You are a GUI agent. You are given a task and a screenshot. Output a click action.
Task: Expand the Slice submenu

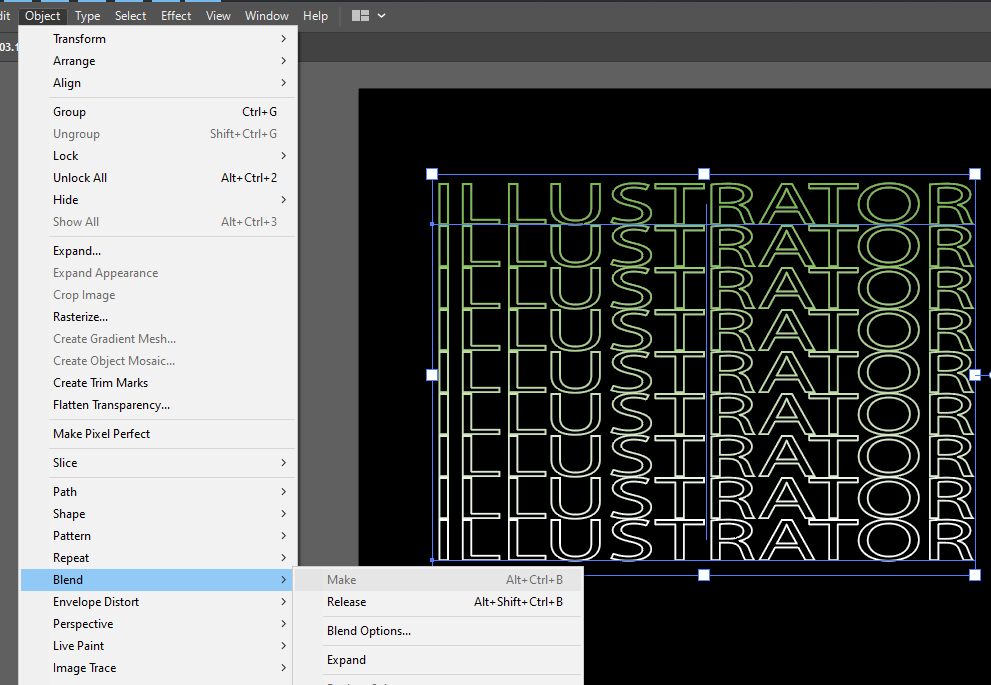click(x=157, y=463)
